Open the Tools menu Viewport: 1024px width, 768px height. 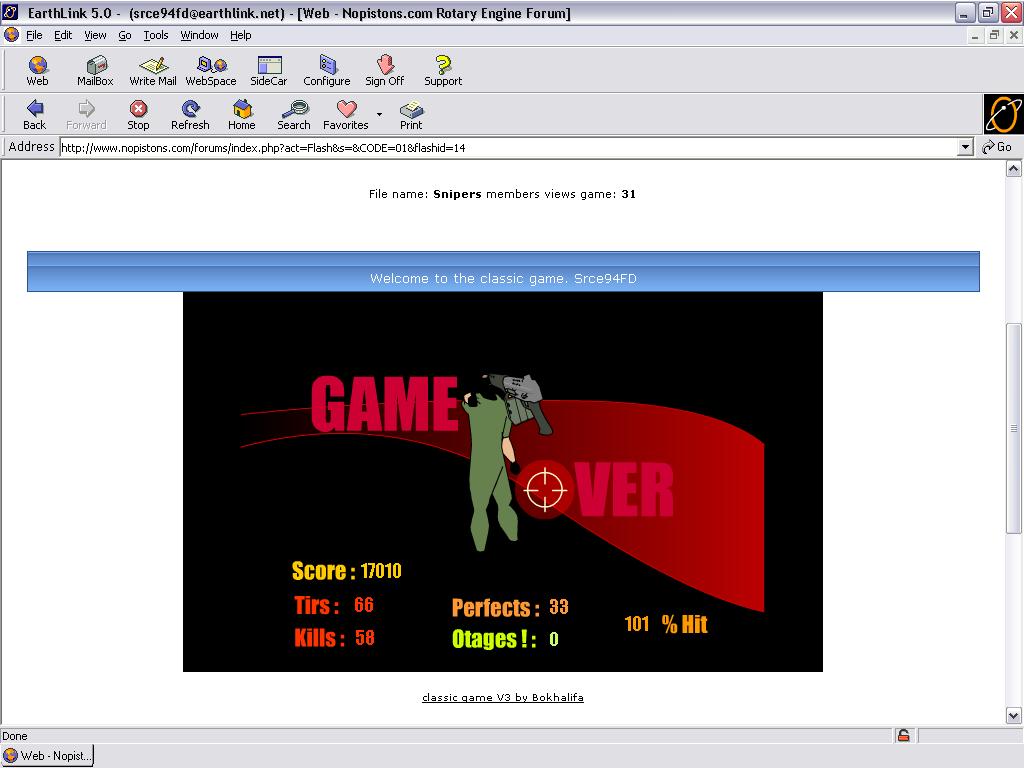[156, 35]
